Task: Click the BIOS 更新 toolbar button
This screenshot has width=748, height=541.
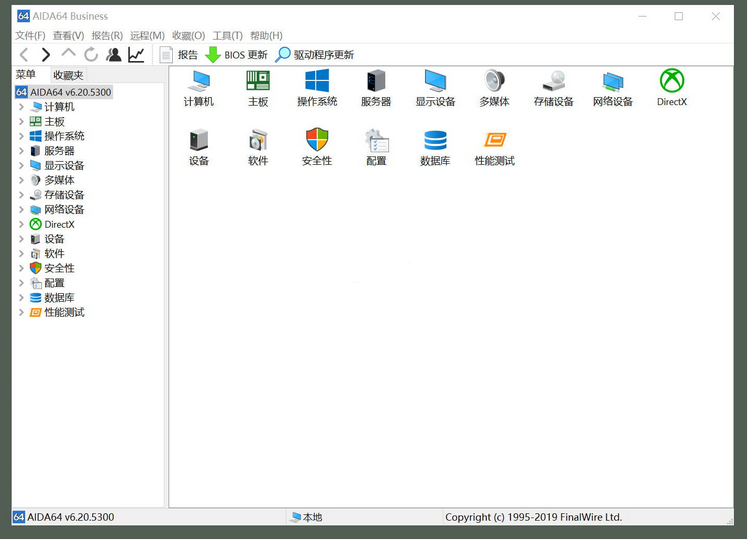Action: tap(236, 55)
